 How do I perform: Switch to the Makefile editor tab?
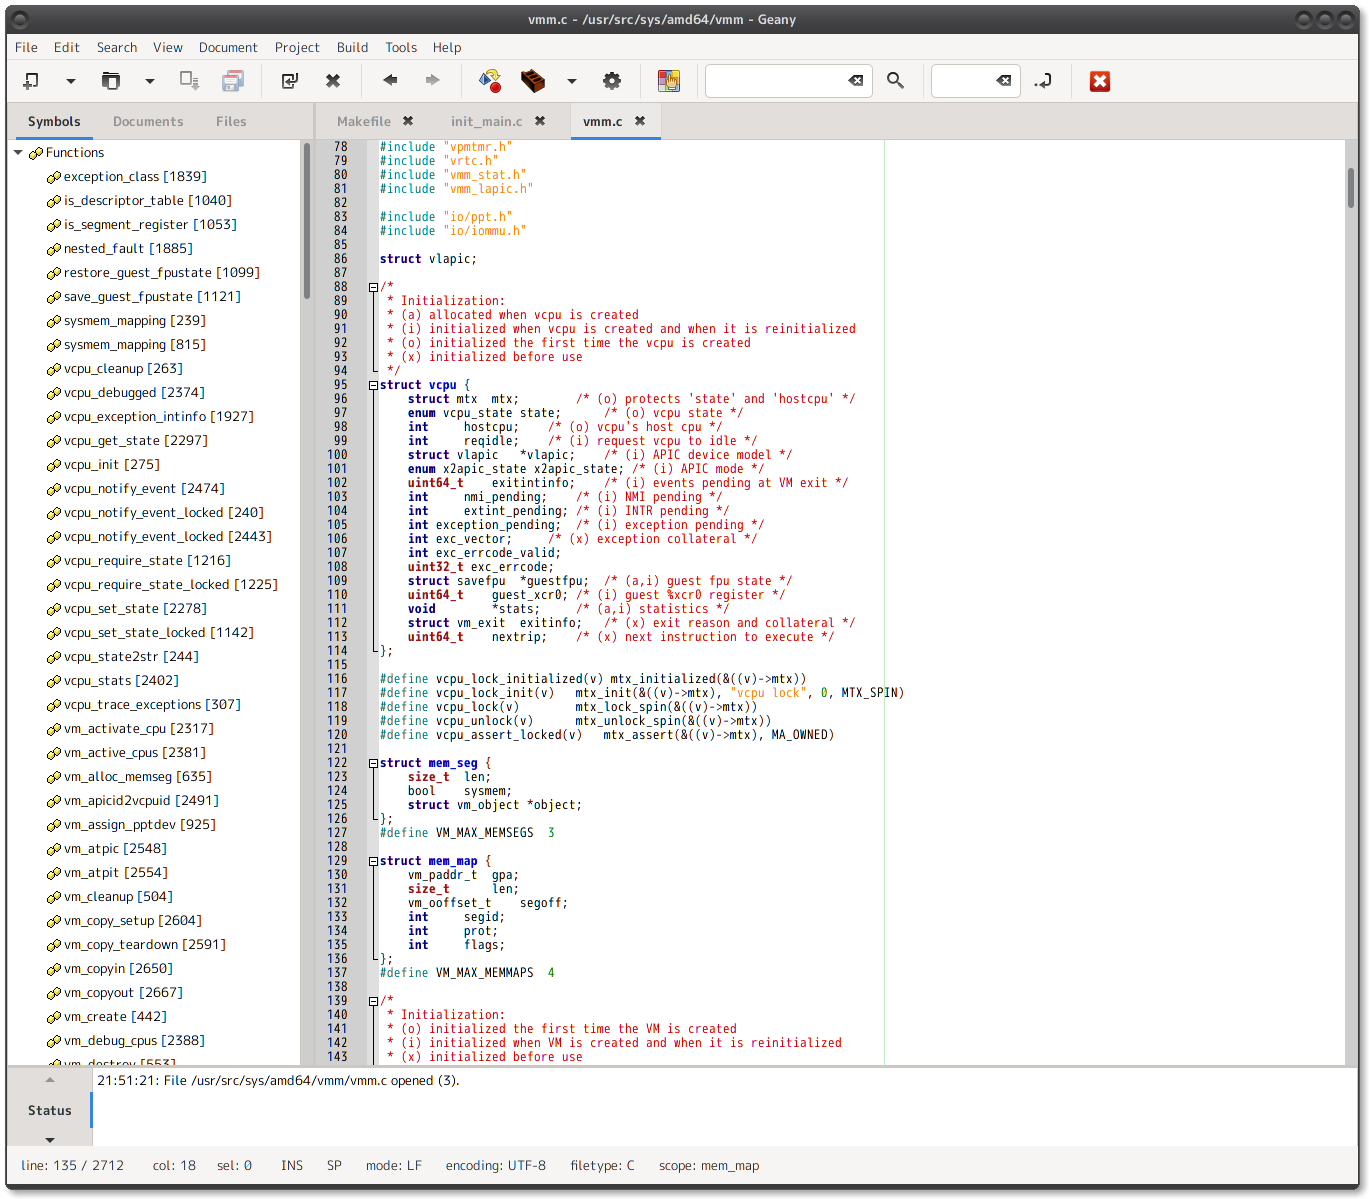point(364,121)
